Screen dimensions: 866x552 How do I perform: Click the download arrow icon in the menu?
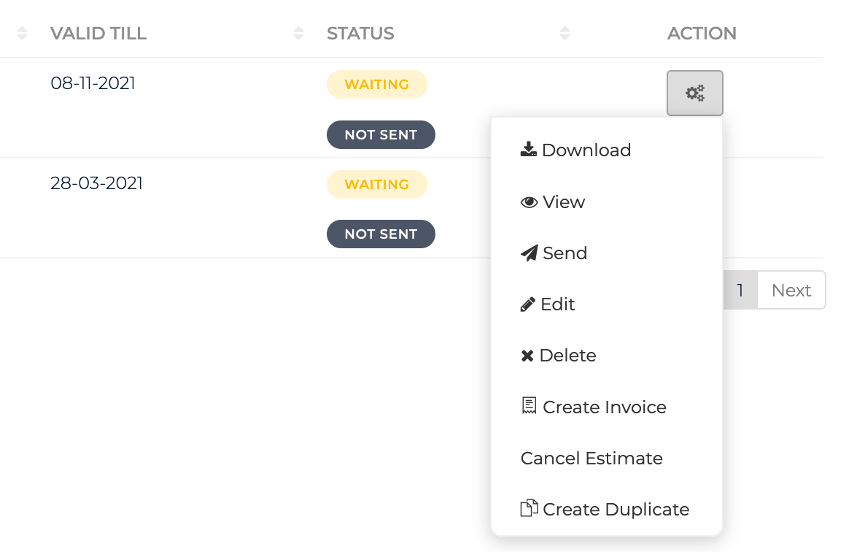529,150
